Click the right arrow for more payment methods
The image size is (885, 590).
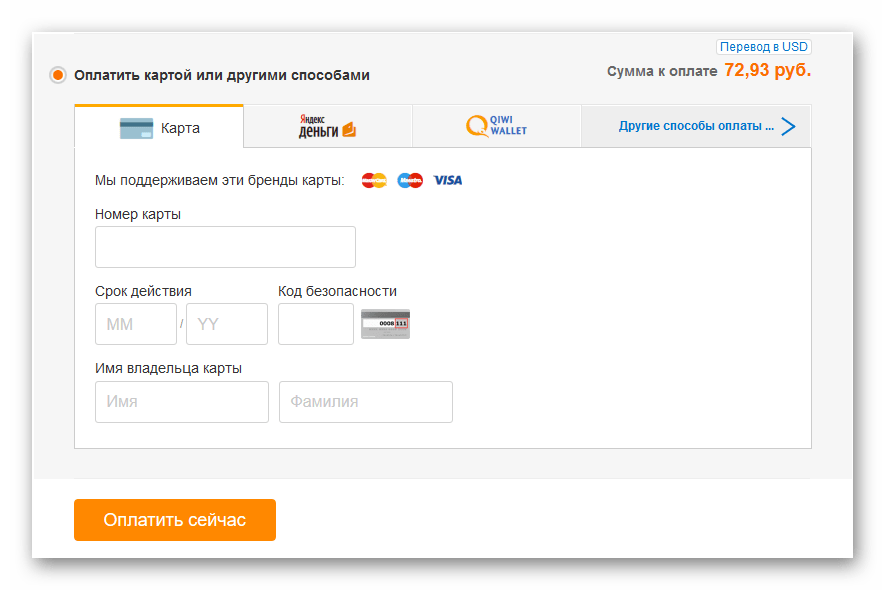788,126
